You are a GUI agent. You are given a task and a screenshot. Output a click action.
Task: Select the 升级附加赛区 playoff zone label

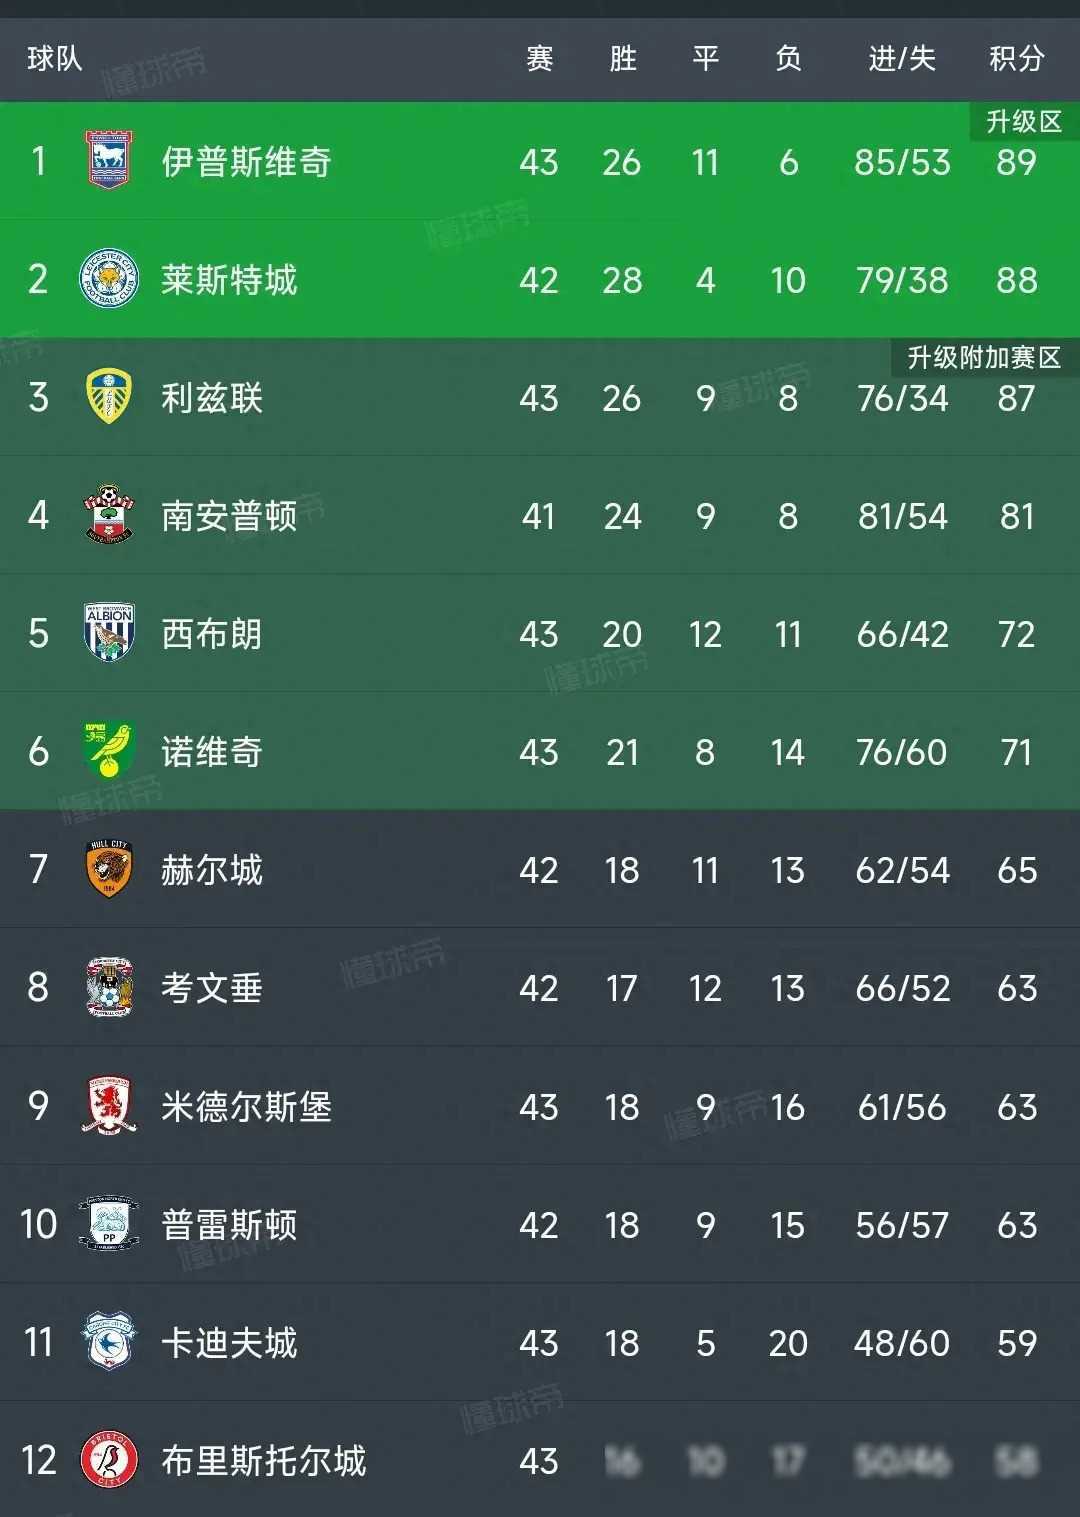click(x=985, y=357)
